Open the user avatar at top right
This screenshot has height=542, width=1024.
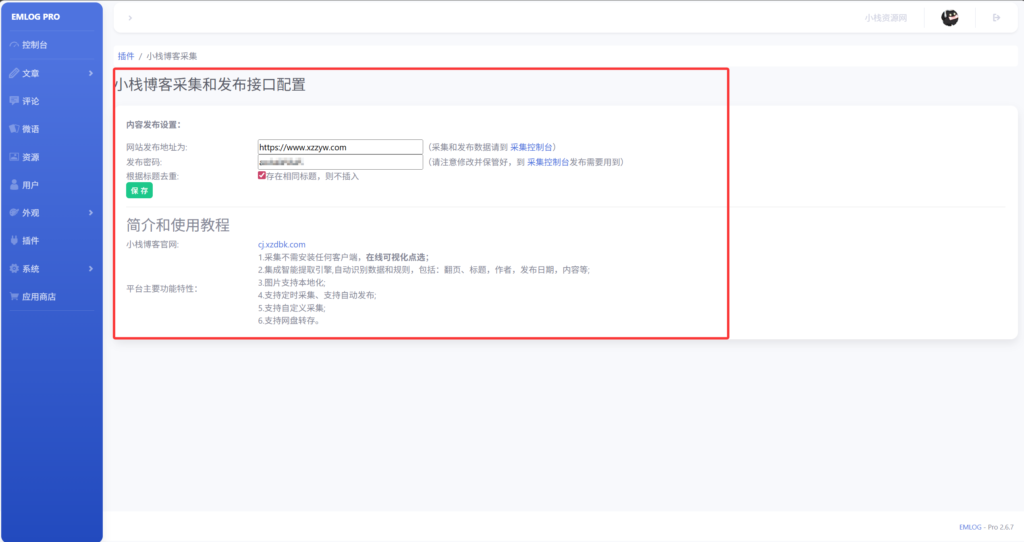point(950,18)
